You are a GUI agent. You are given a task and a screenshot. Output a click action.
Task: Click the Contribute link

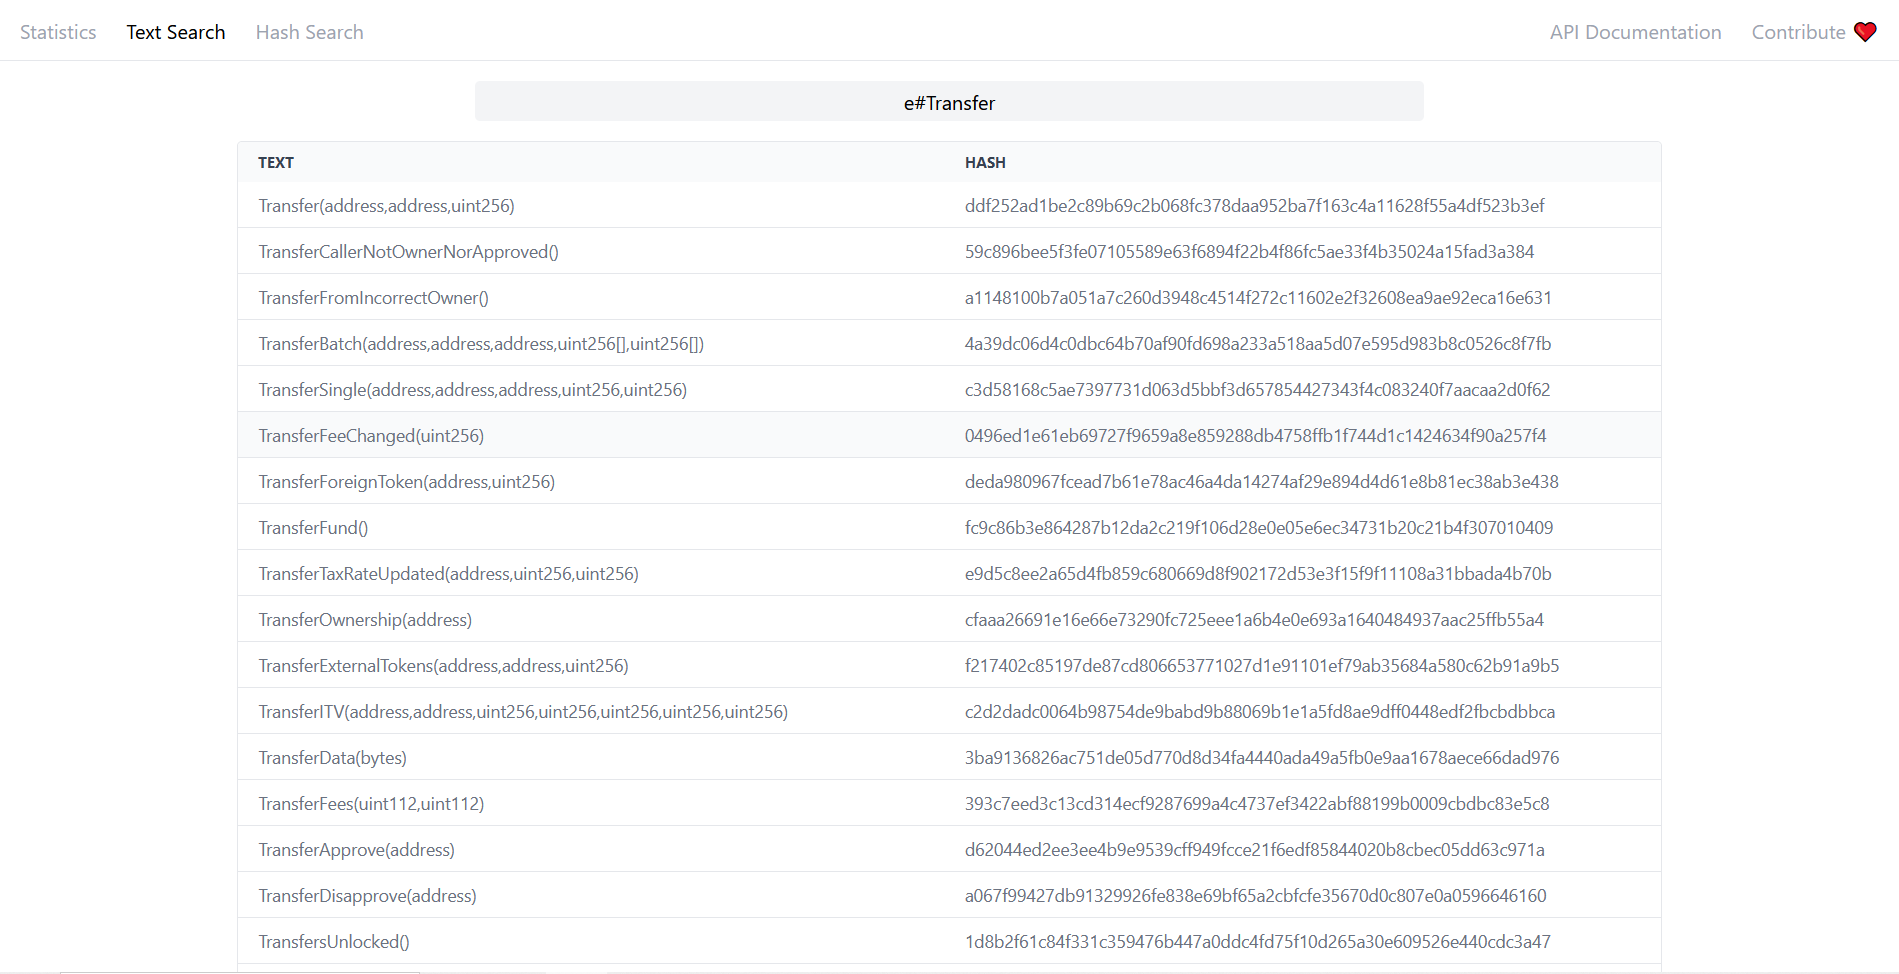coord(1798,32)
